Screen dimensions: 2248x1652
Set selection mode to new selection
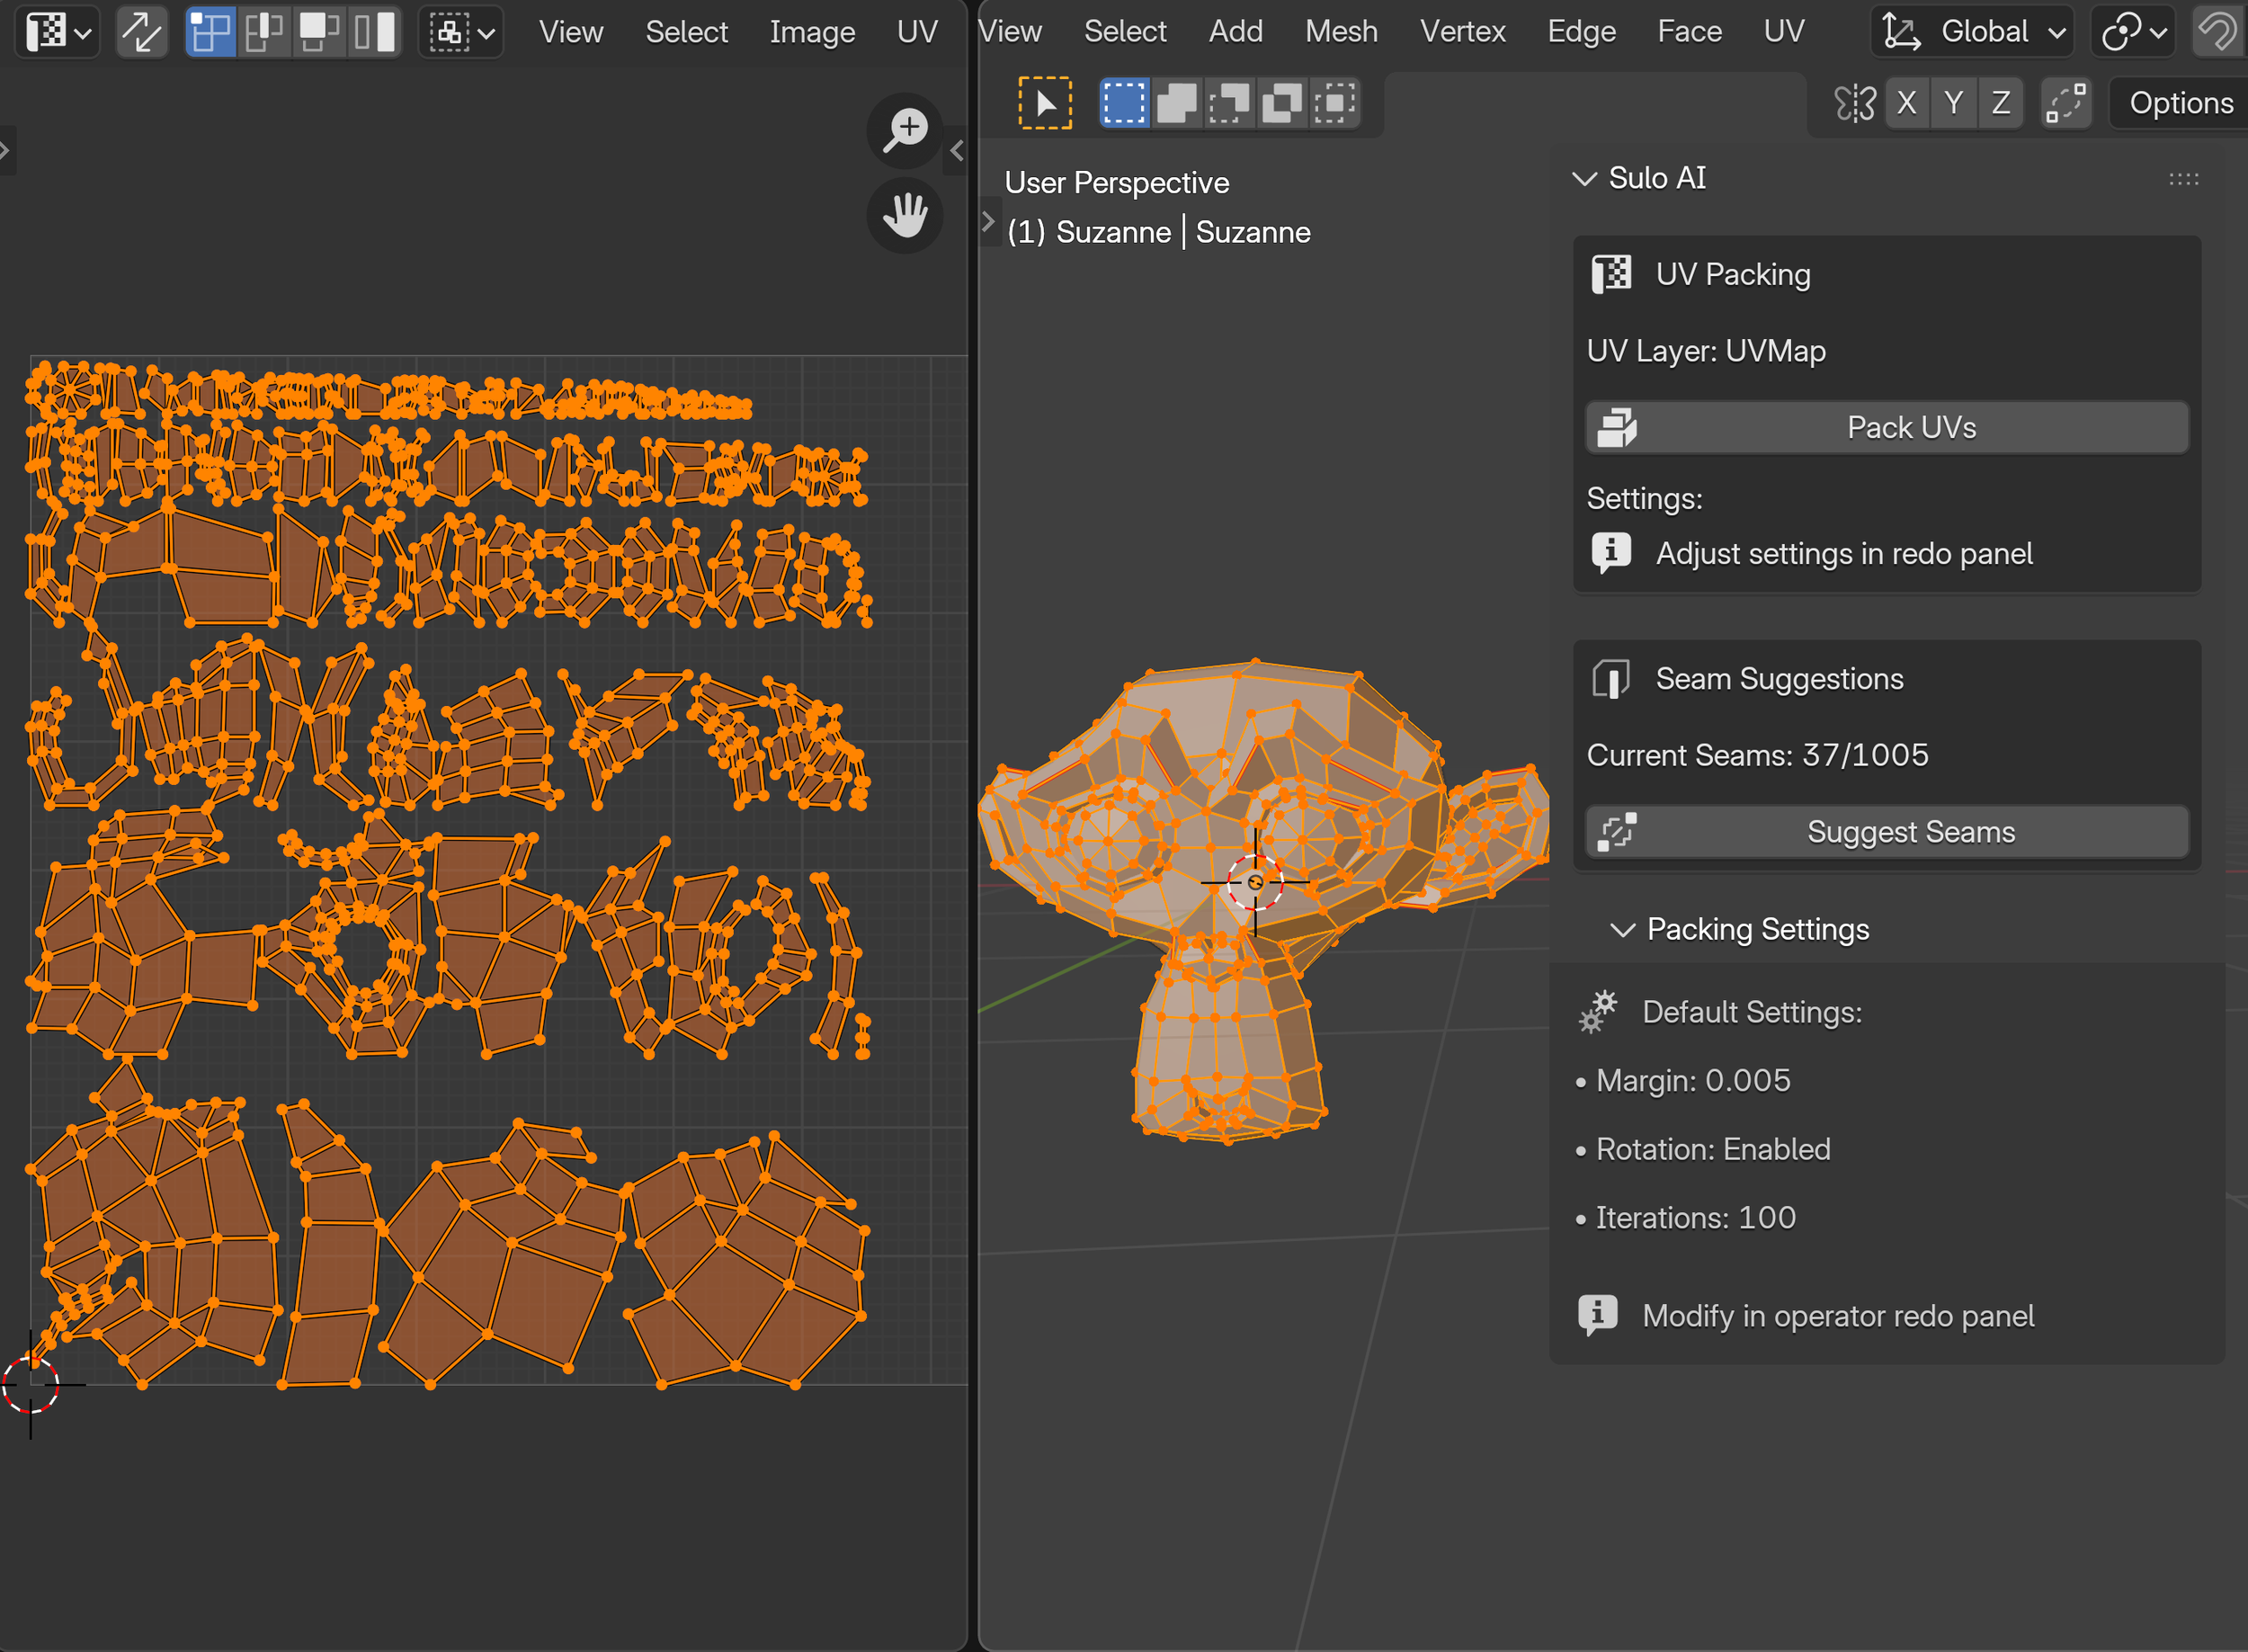[1124, 103]
